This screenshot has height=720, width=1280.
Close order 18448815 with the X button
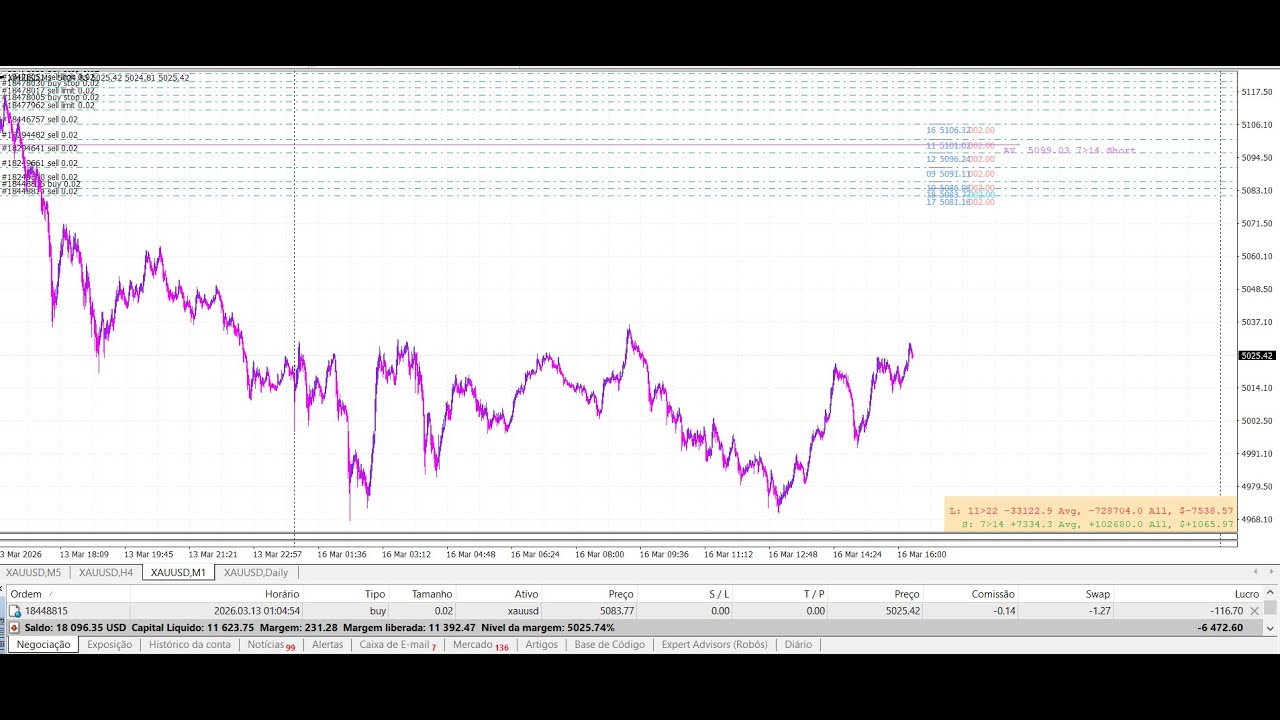pyautogui.click(x=1254, y=611)
